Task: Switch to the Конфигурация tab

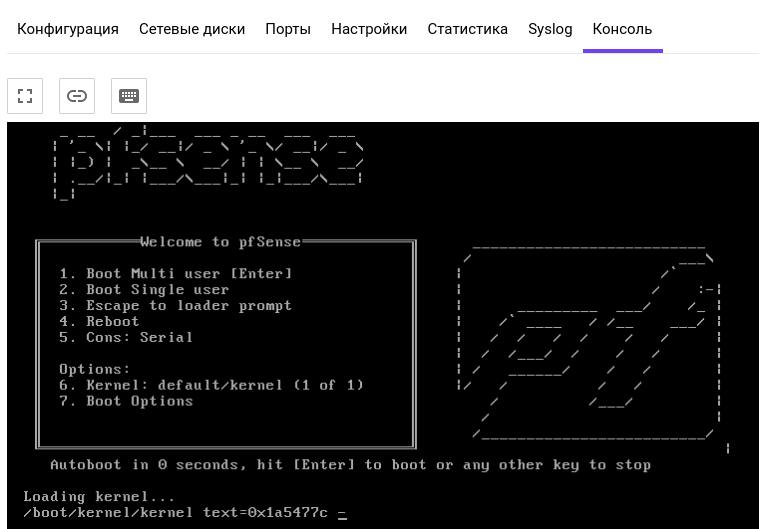Action: 68,29
